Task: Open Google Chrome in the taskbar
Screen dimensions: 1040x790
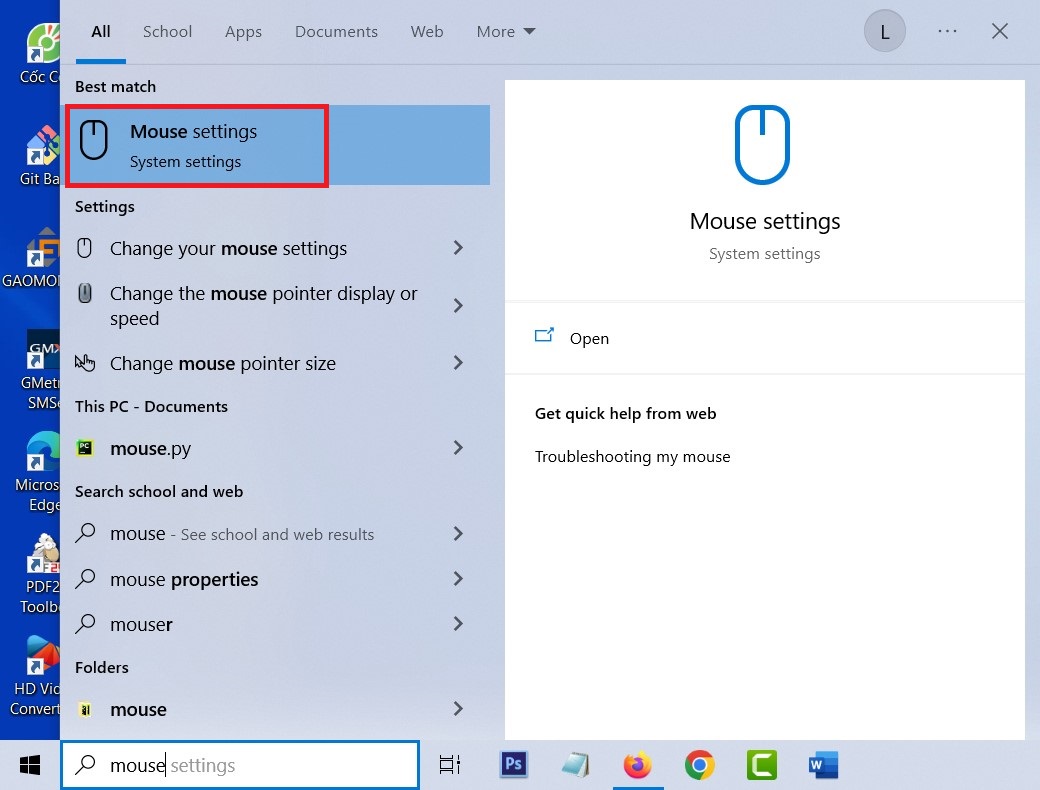Action: (700, 765)
